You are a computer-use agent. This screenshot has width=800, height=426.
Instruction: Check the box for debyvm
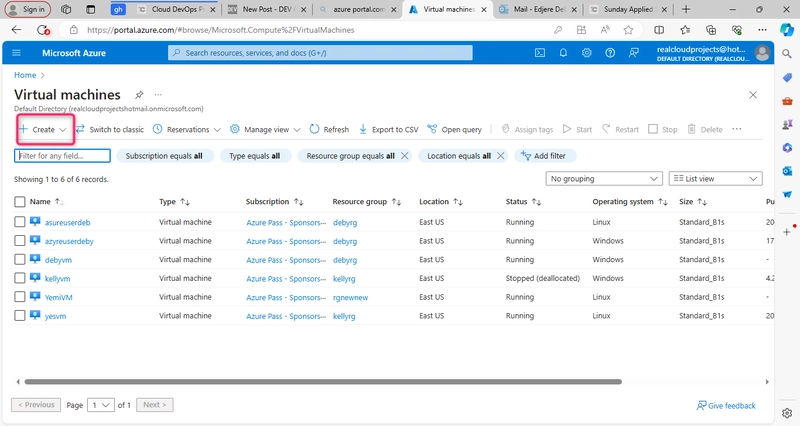[x=19, y=260]
